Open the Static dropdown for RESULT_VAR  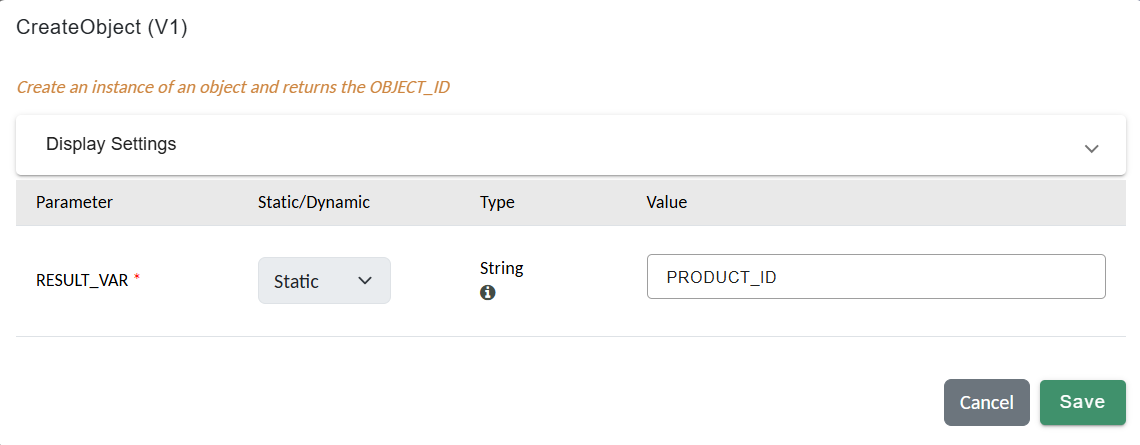[323, 281]
